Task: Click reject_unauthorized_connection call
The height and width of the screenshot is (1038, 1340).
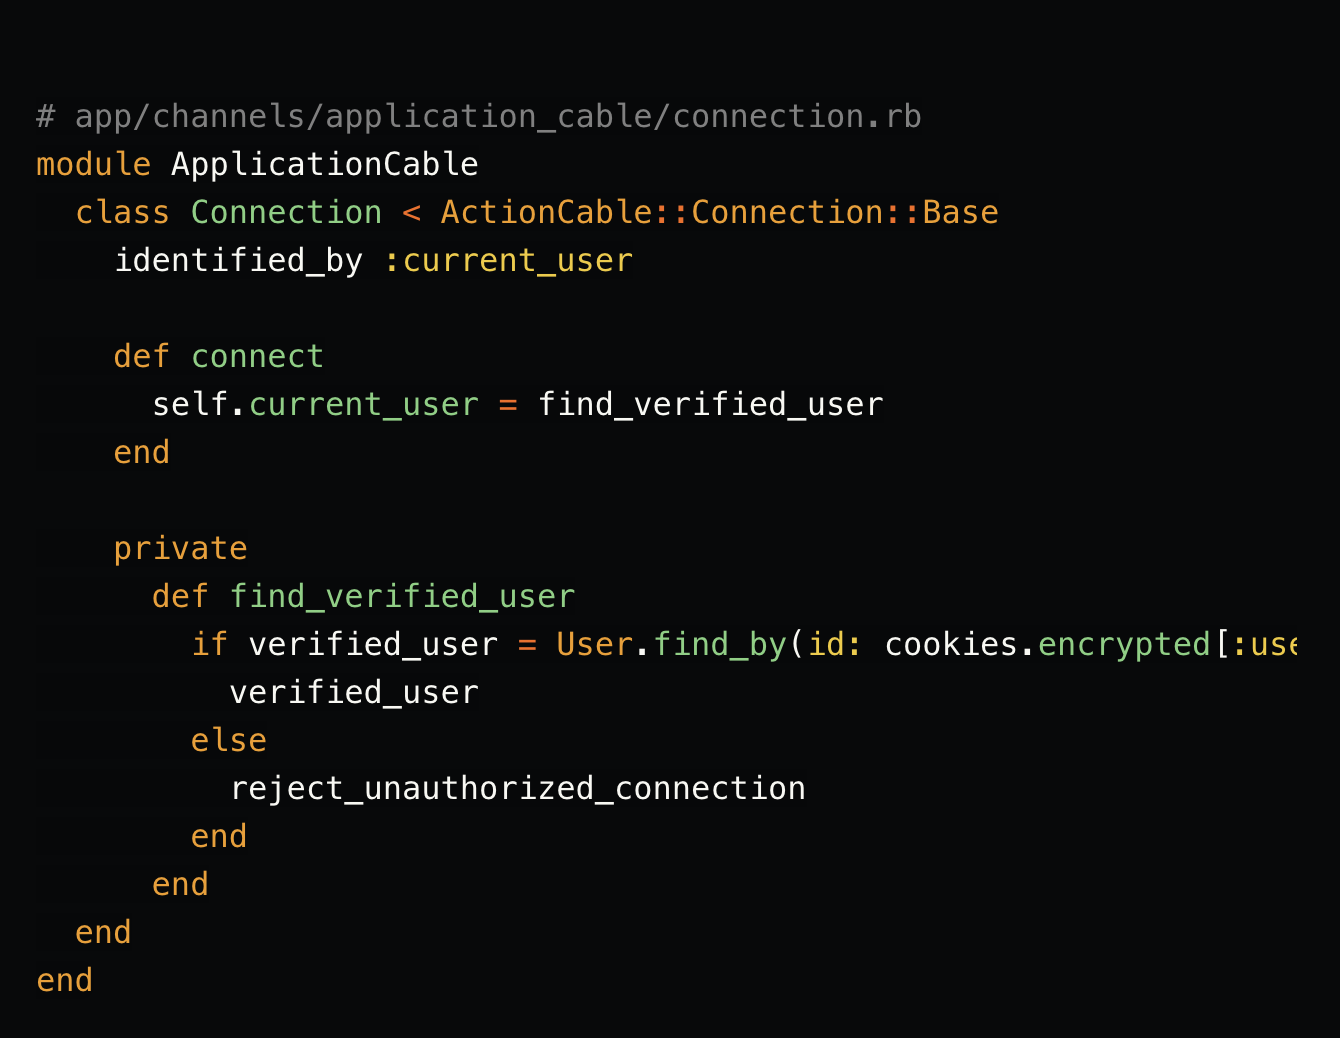Action: point(517,788)
